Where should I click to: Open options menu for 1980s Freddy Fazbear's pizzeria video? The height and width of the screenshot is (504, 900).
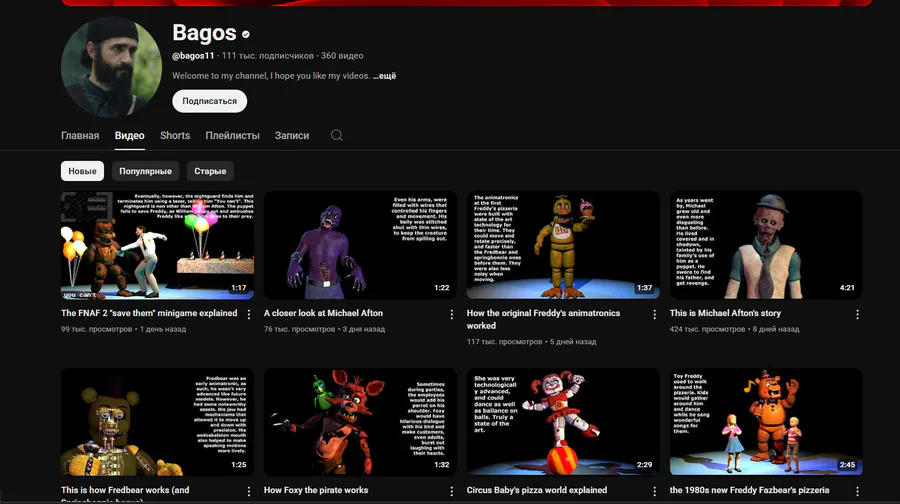pyautogui.click(x=857, y=491)
